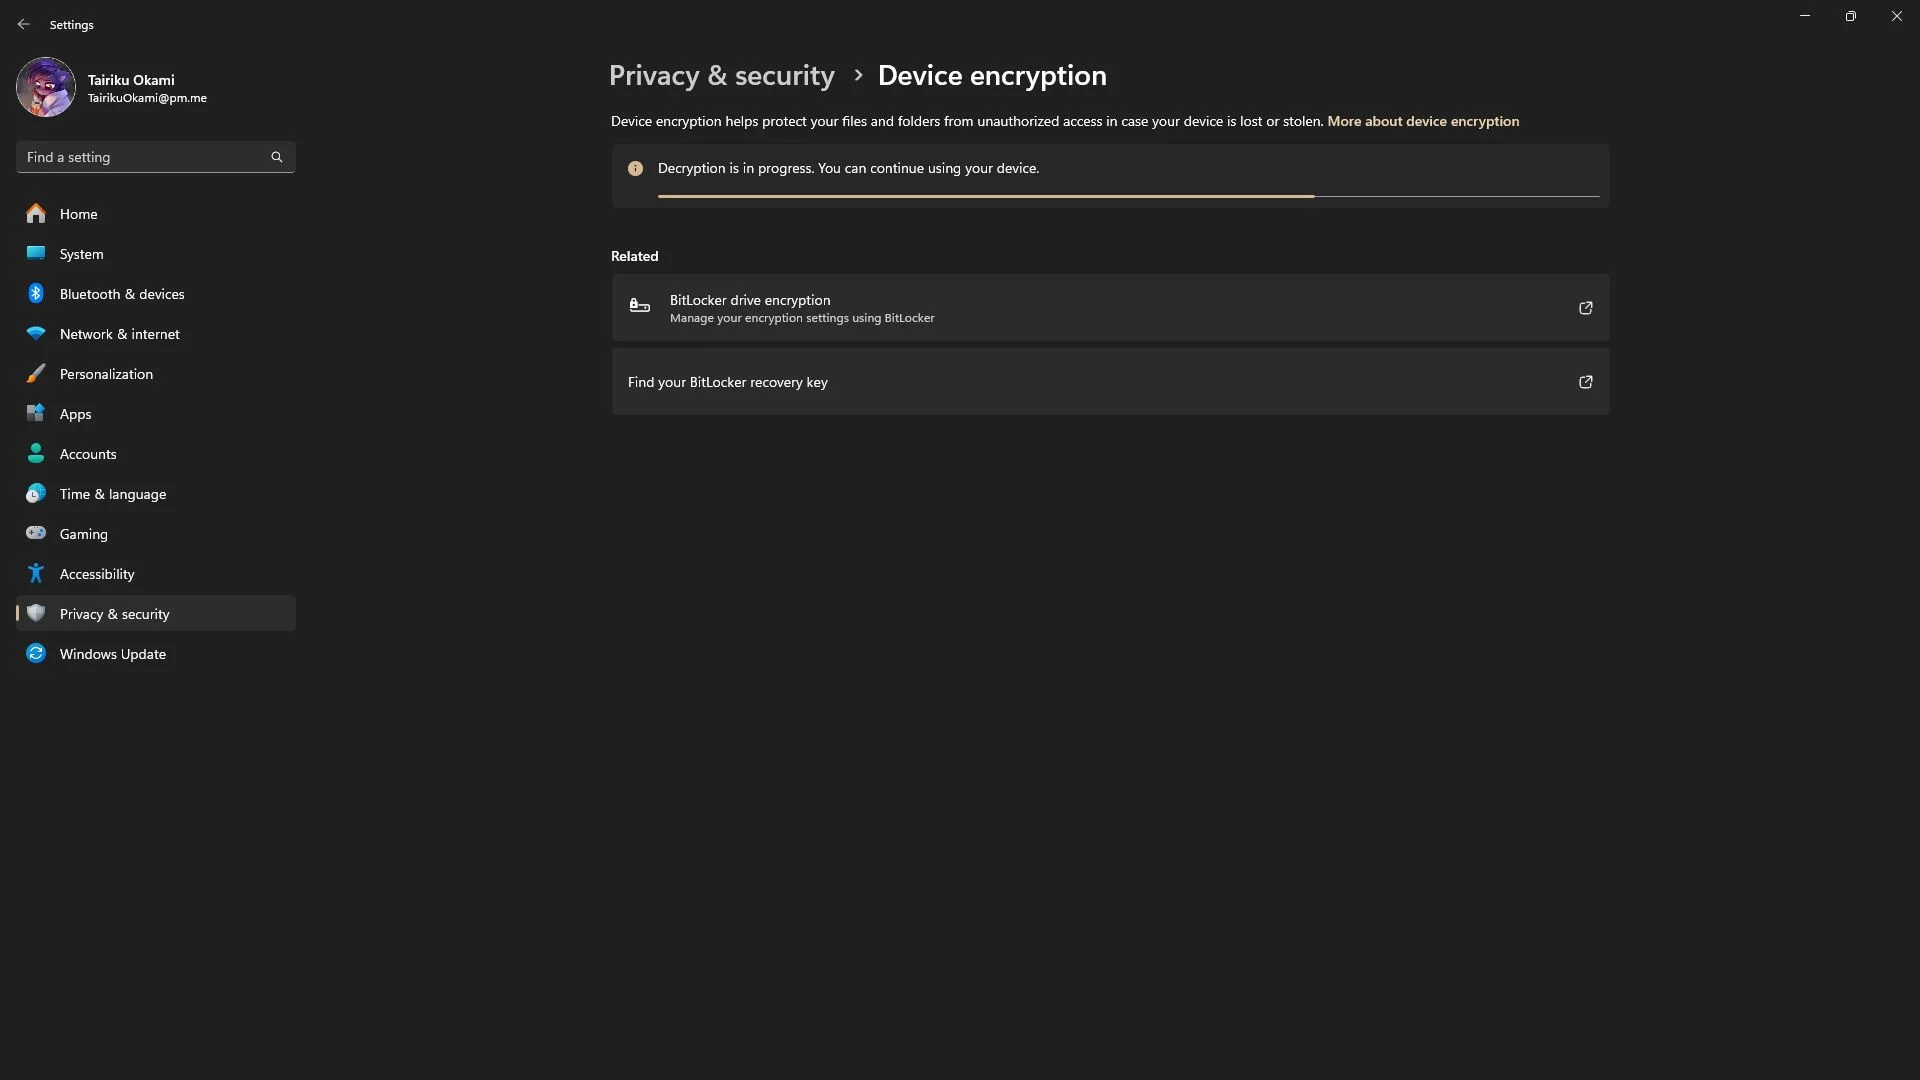1920x1080 pixels.
Task: Click the back arrow in Settings header
Action: click(24, 24)
